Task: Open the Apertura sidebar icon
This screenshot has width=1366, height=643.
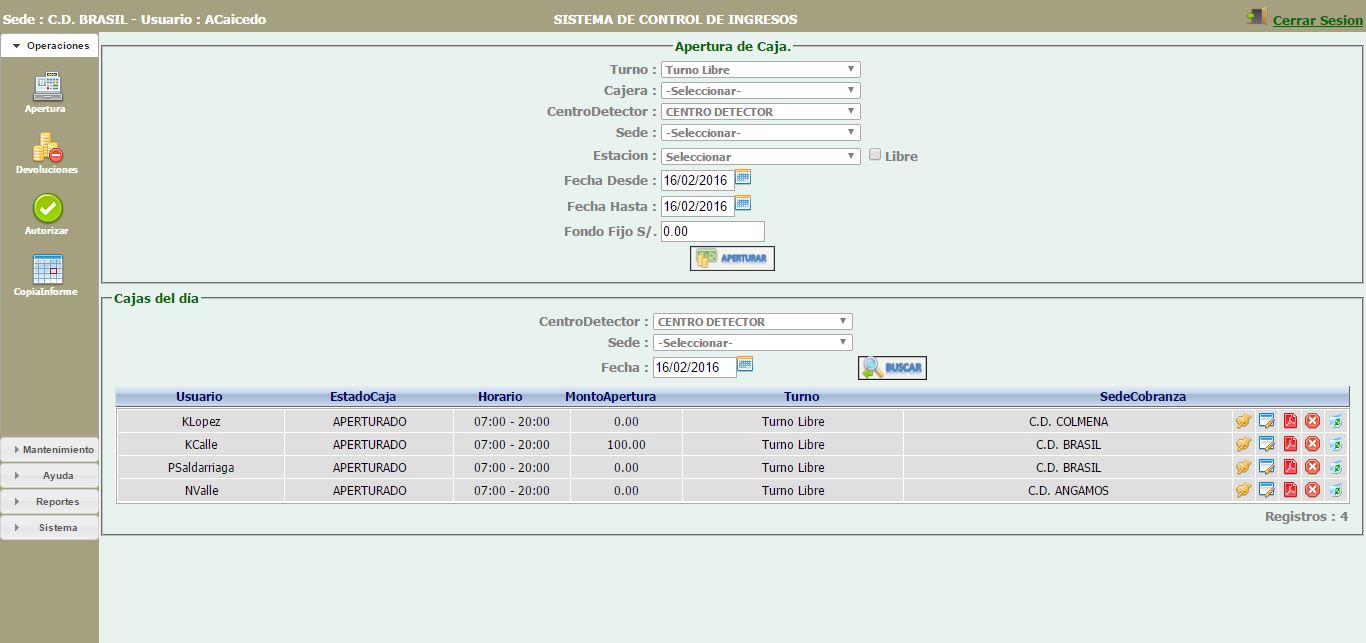Action: (47, 87)
